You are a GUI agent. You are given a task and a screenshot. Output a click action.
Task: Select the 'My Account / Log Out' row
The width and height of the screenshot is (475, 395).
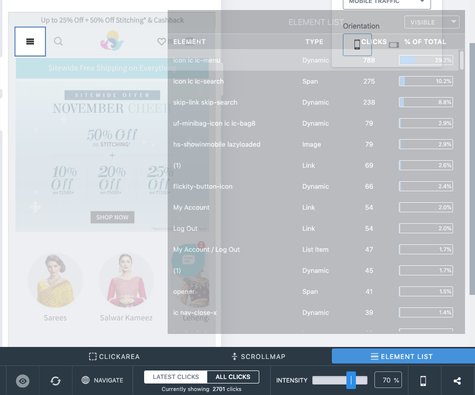(313, 249)
